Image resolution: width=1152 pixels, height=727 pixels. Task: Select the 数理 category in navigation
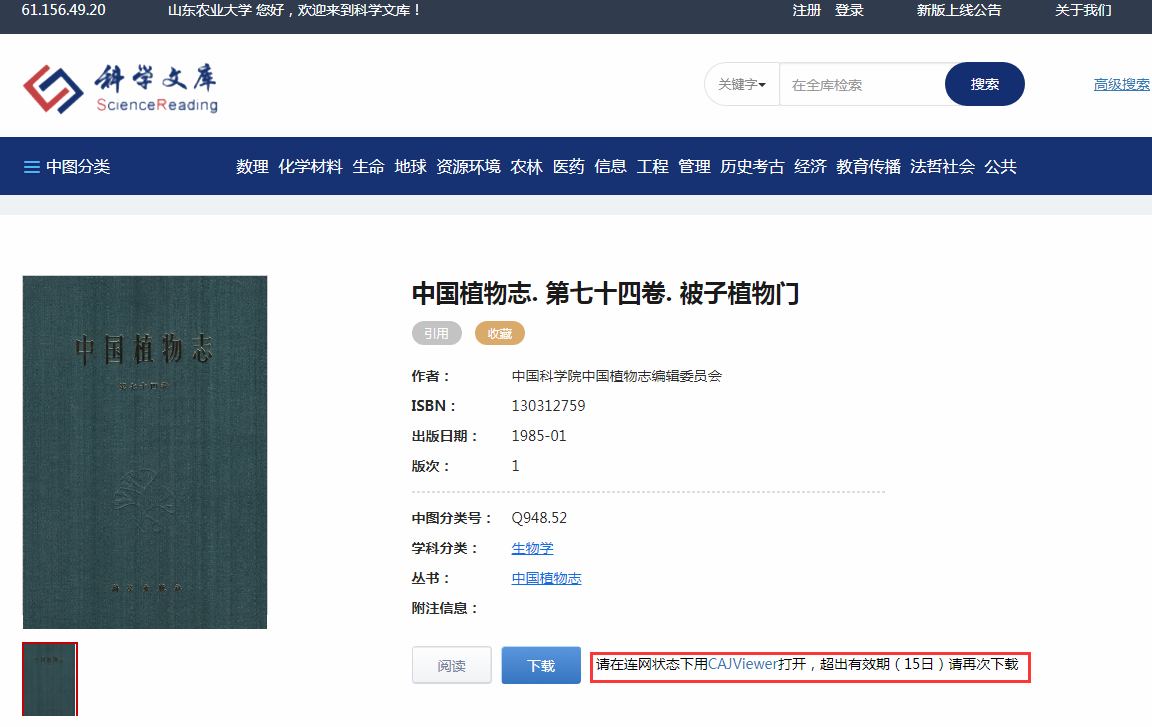click(x=252, y=167)
